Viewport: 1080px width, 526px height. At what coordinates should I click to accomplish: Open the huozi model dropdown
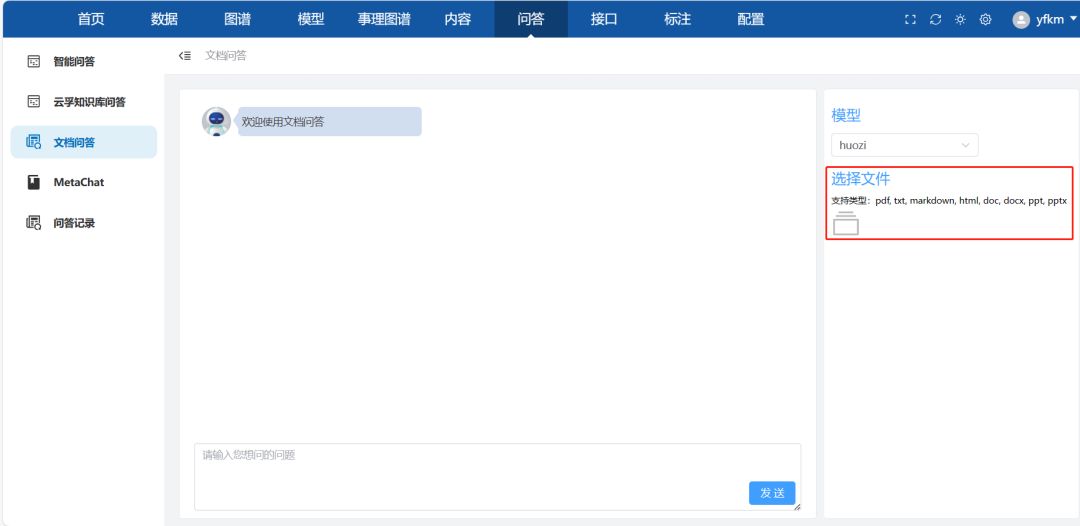click(904, 145)
